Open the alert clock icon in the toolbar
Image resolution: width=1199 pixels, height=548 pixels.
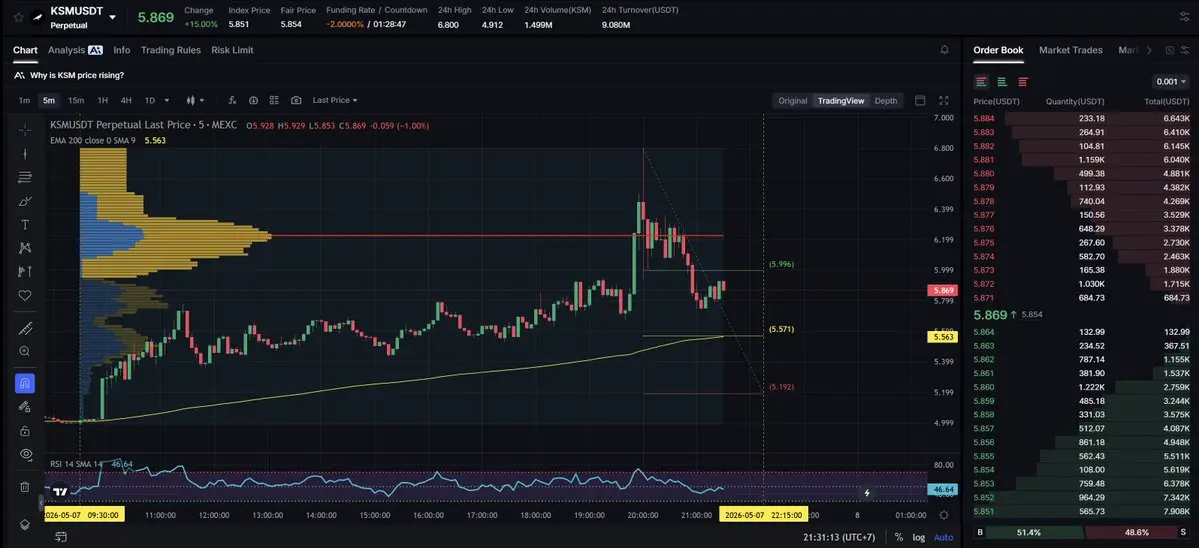click(x=253, y=100)
